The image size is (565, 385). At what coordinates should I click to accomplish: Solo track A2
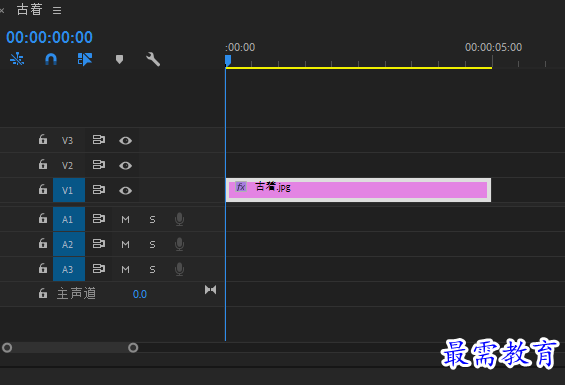pos(152,244)
